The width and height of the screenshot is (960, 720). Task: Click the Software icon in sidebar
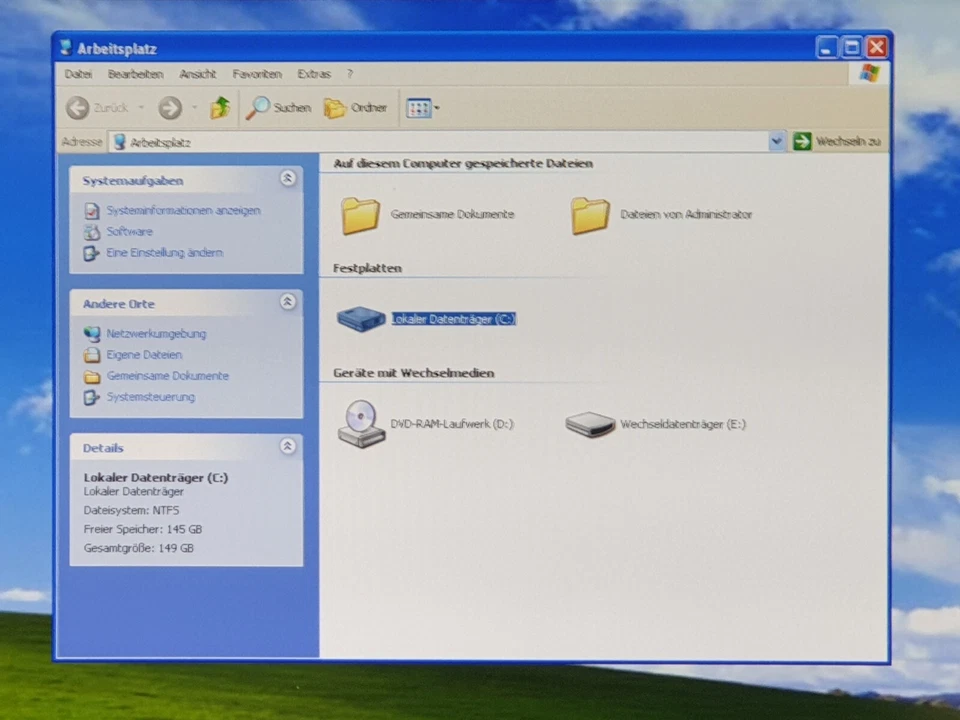(92, 232)
